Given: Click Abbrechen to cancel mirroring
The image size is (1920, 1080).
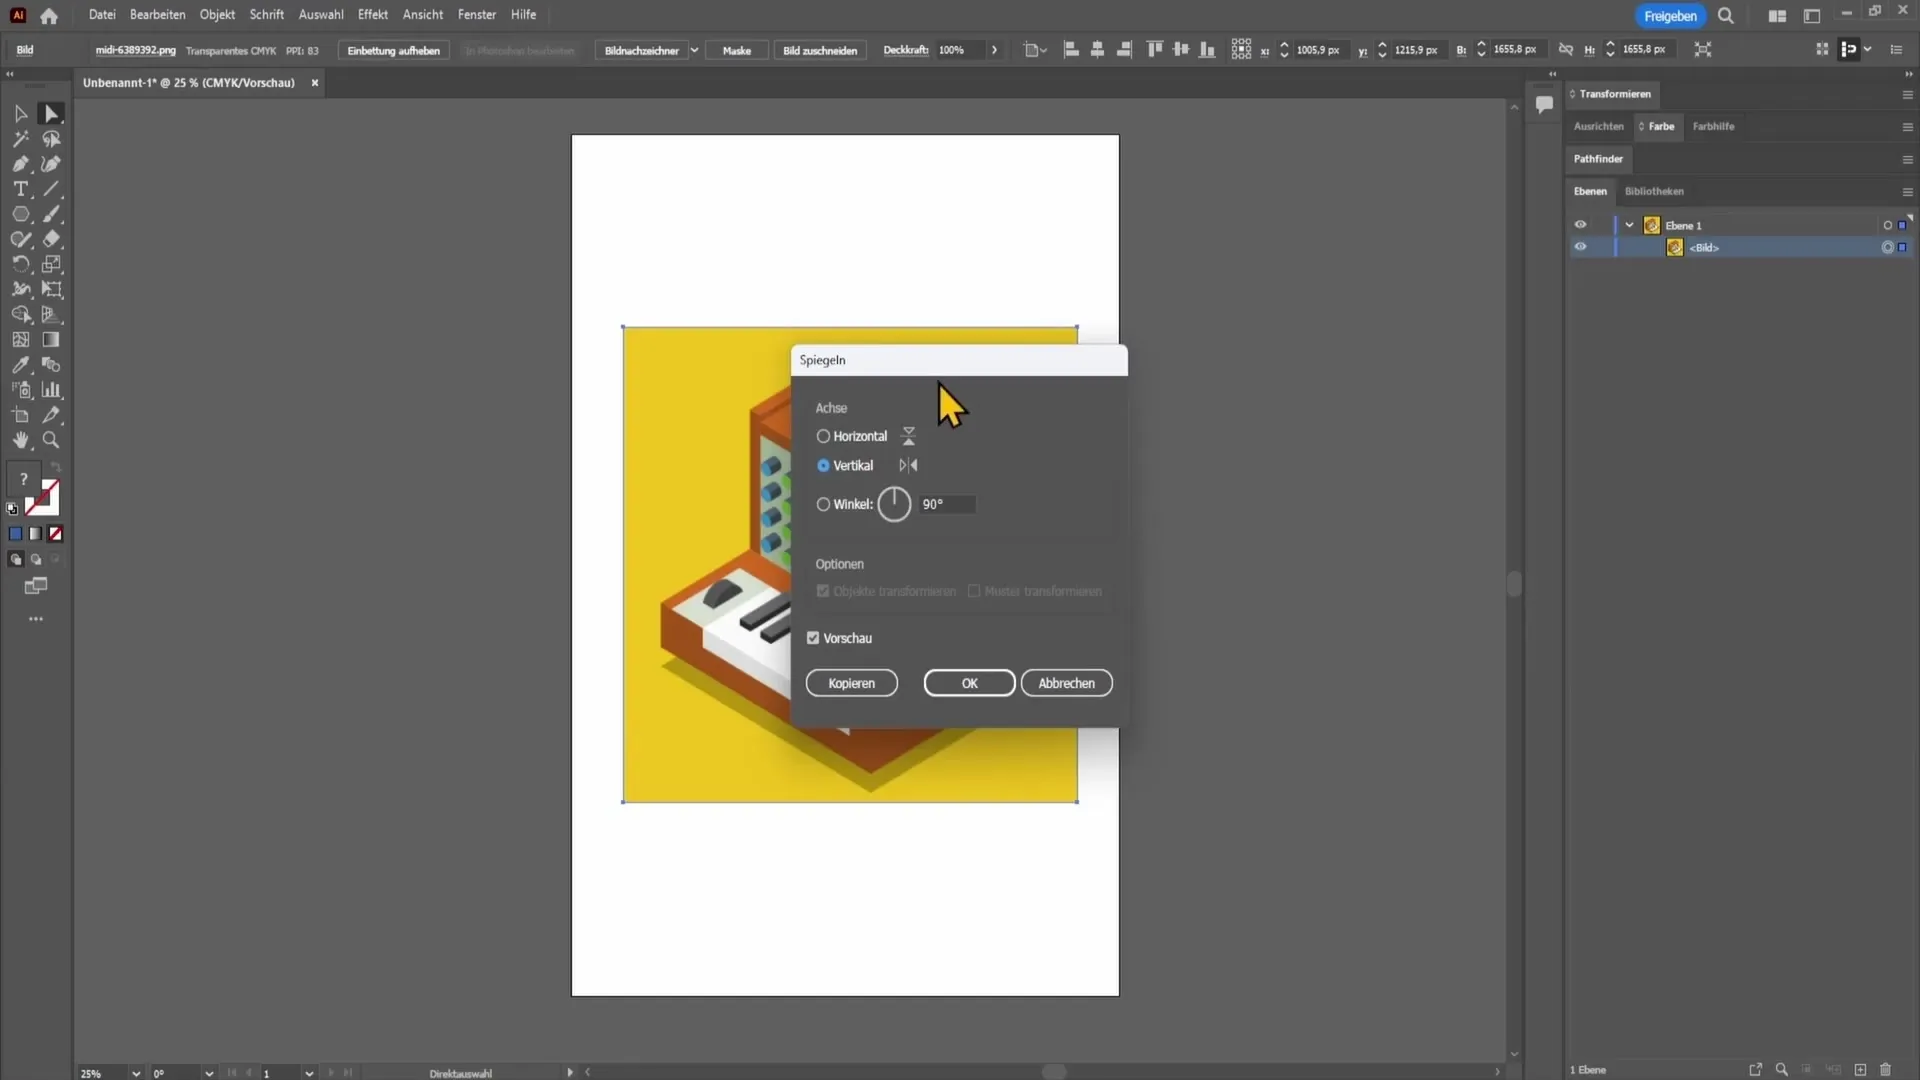Looking at the screenshot, I should (1066, 683).
